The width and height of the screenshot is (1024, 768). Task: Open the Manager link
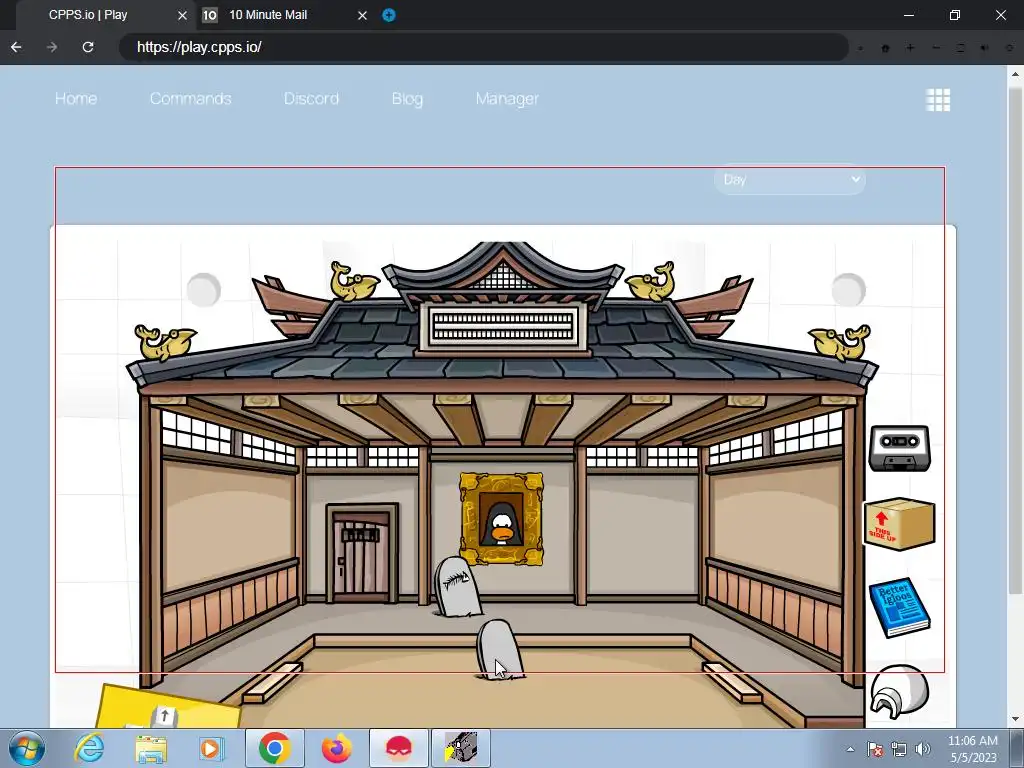[x=507, y=99]
